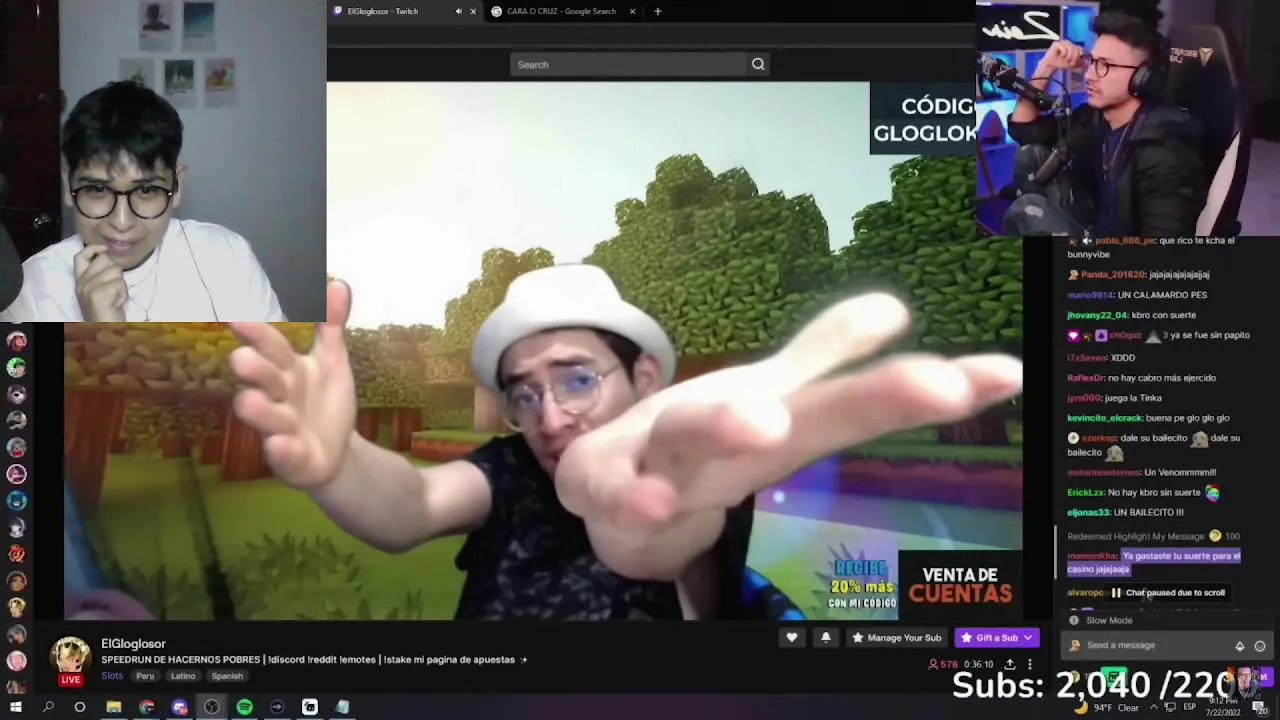Click the Peru tag

point(145,676)
